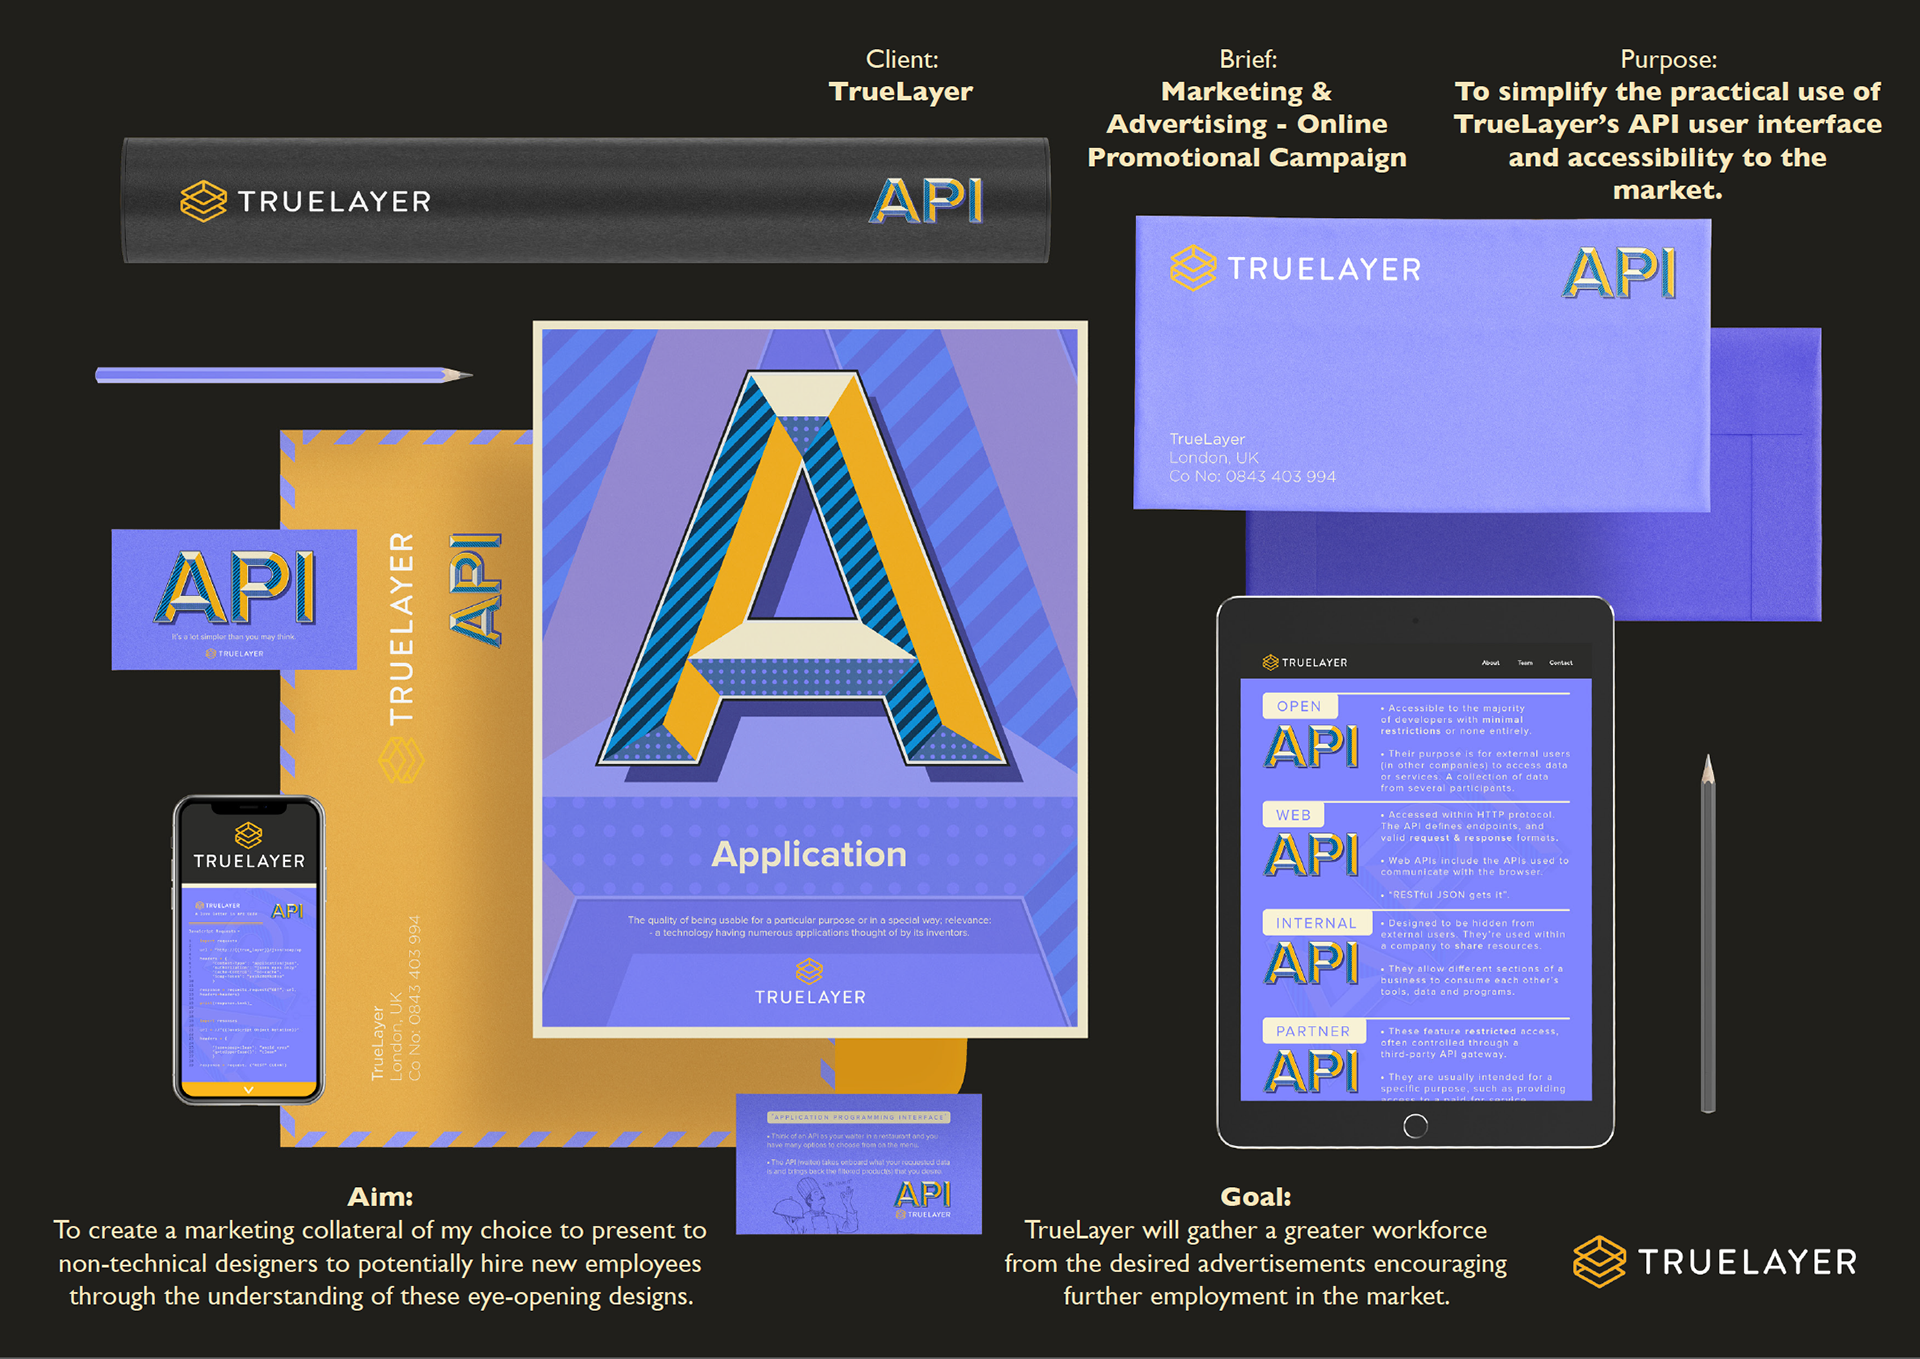1920x1359 pixels.
Task: Select the WEB label on tablet page
Action: point(1293,815)
